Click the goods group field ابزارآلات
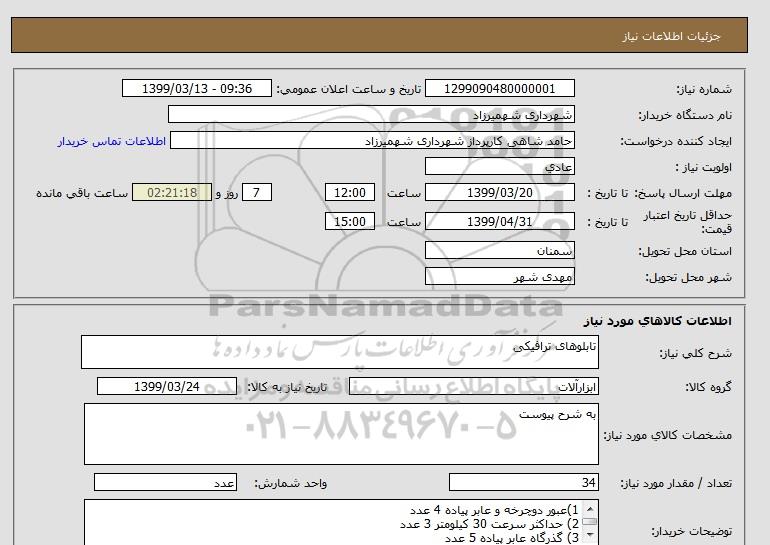Screen dimensions: 770x545 tap(473, 386)
